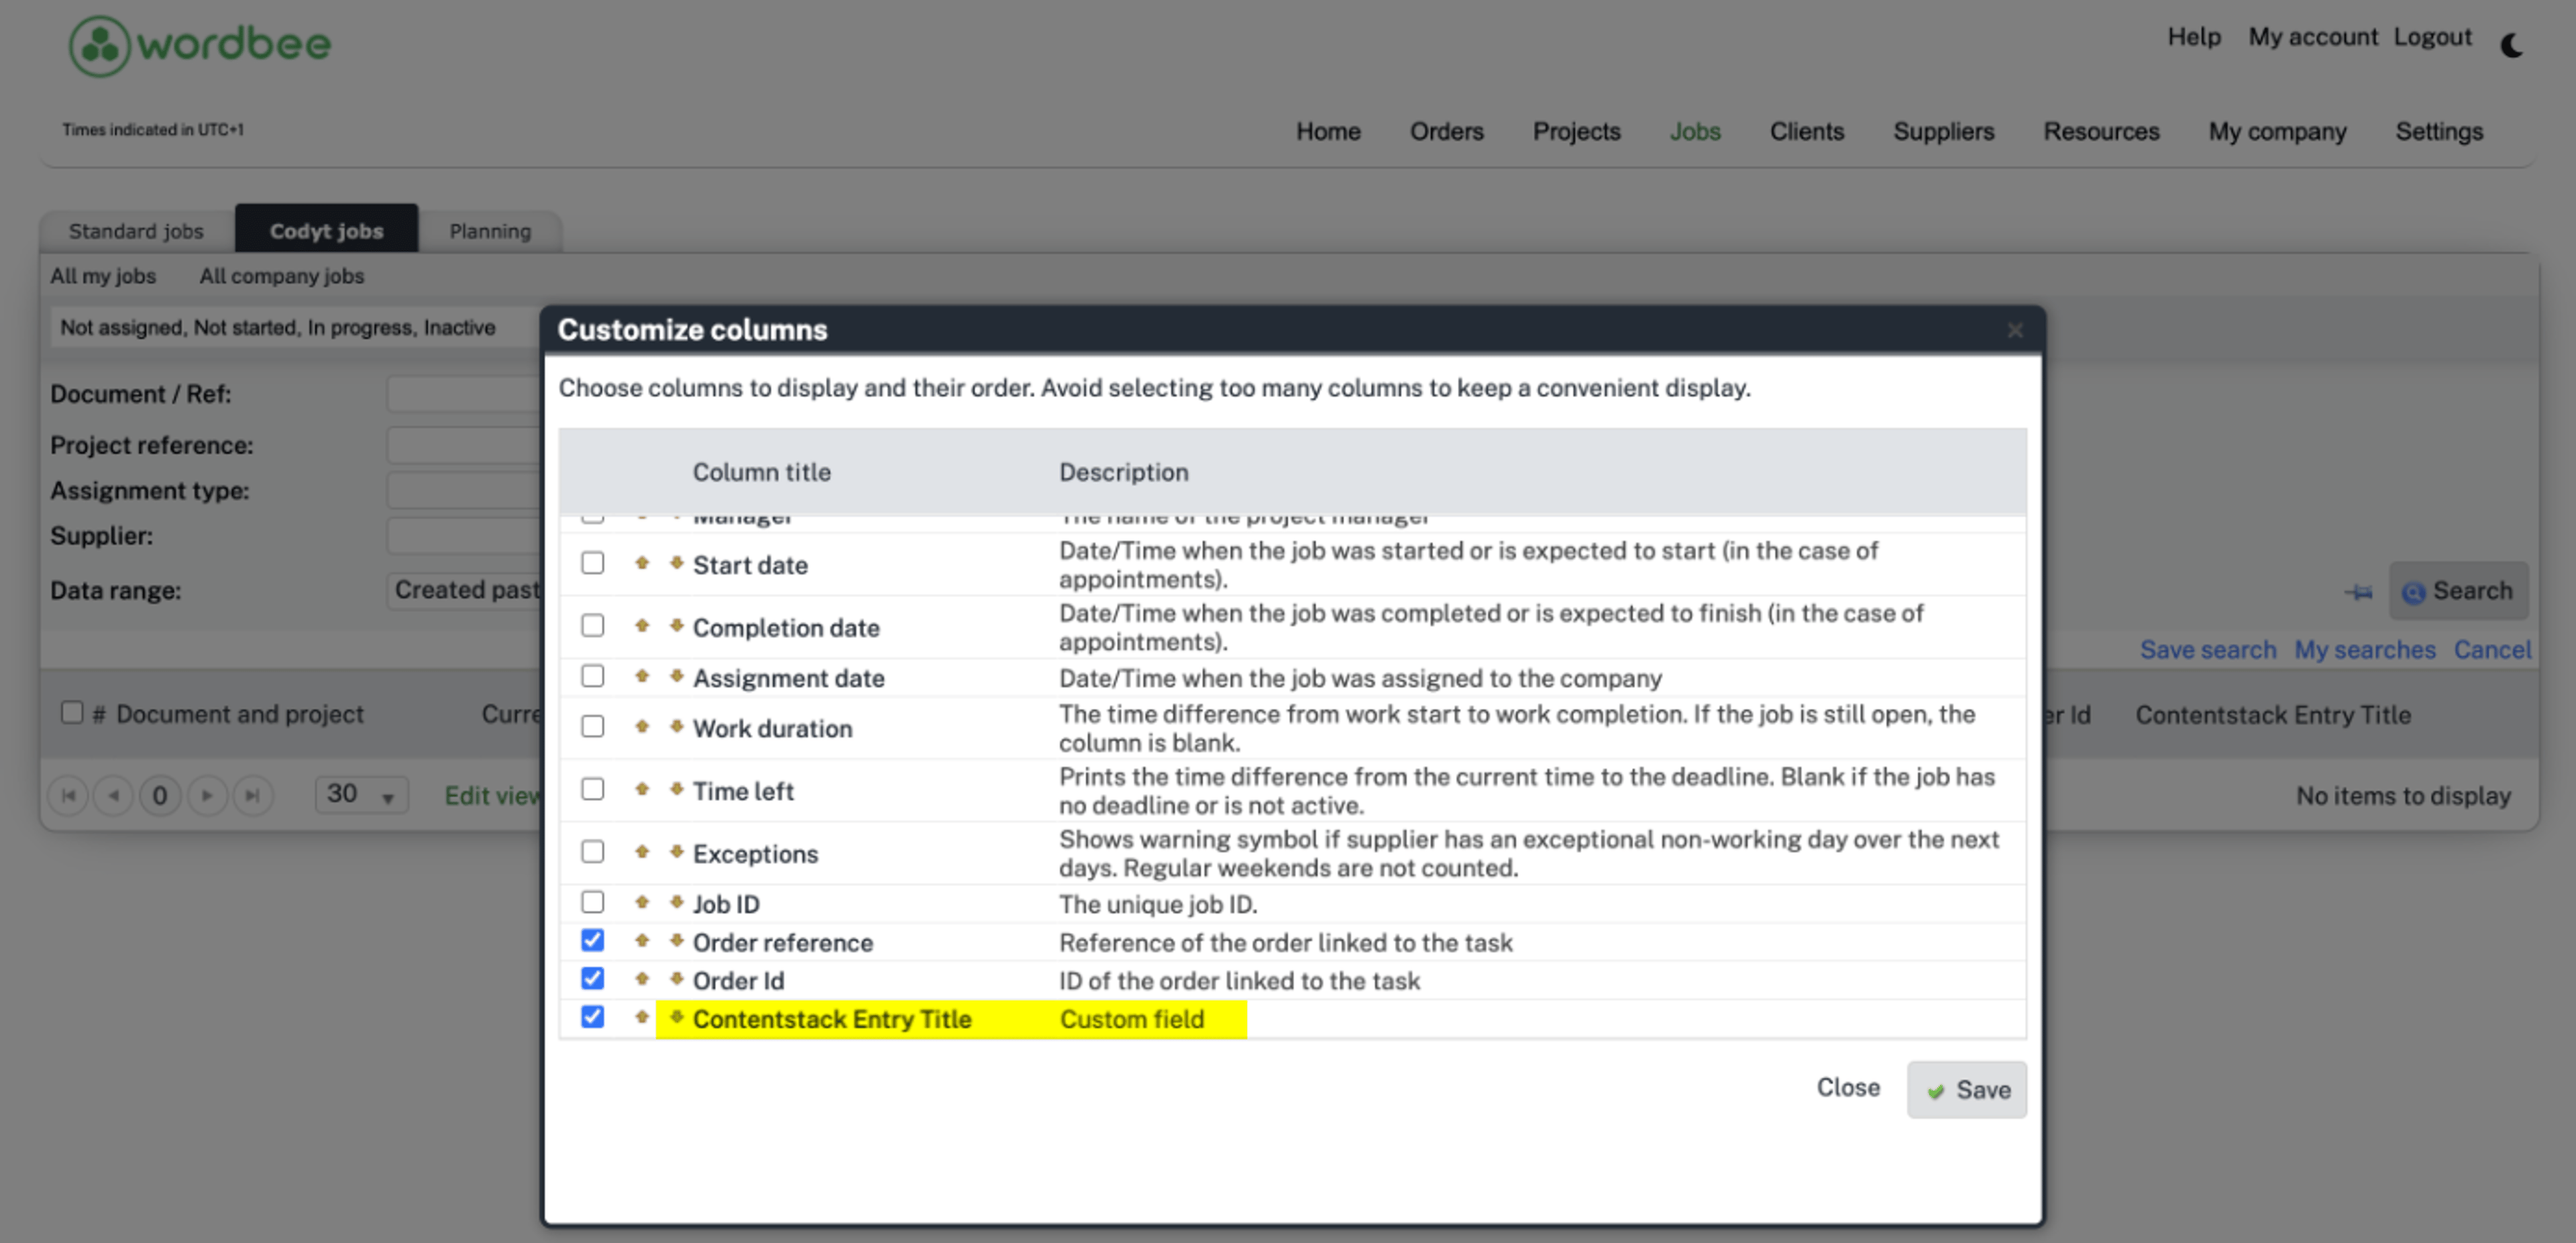2576x1243 pixels.
Task: Enable the Completion date column checkbox
Action: coord(593,626)
